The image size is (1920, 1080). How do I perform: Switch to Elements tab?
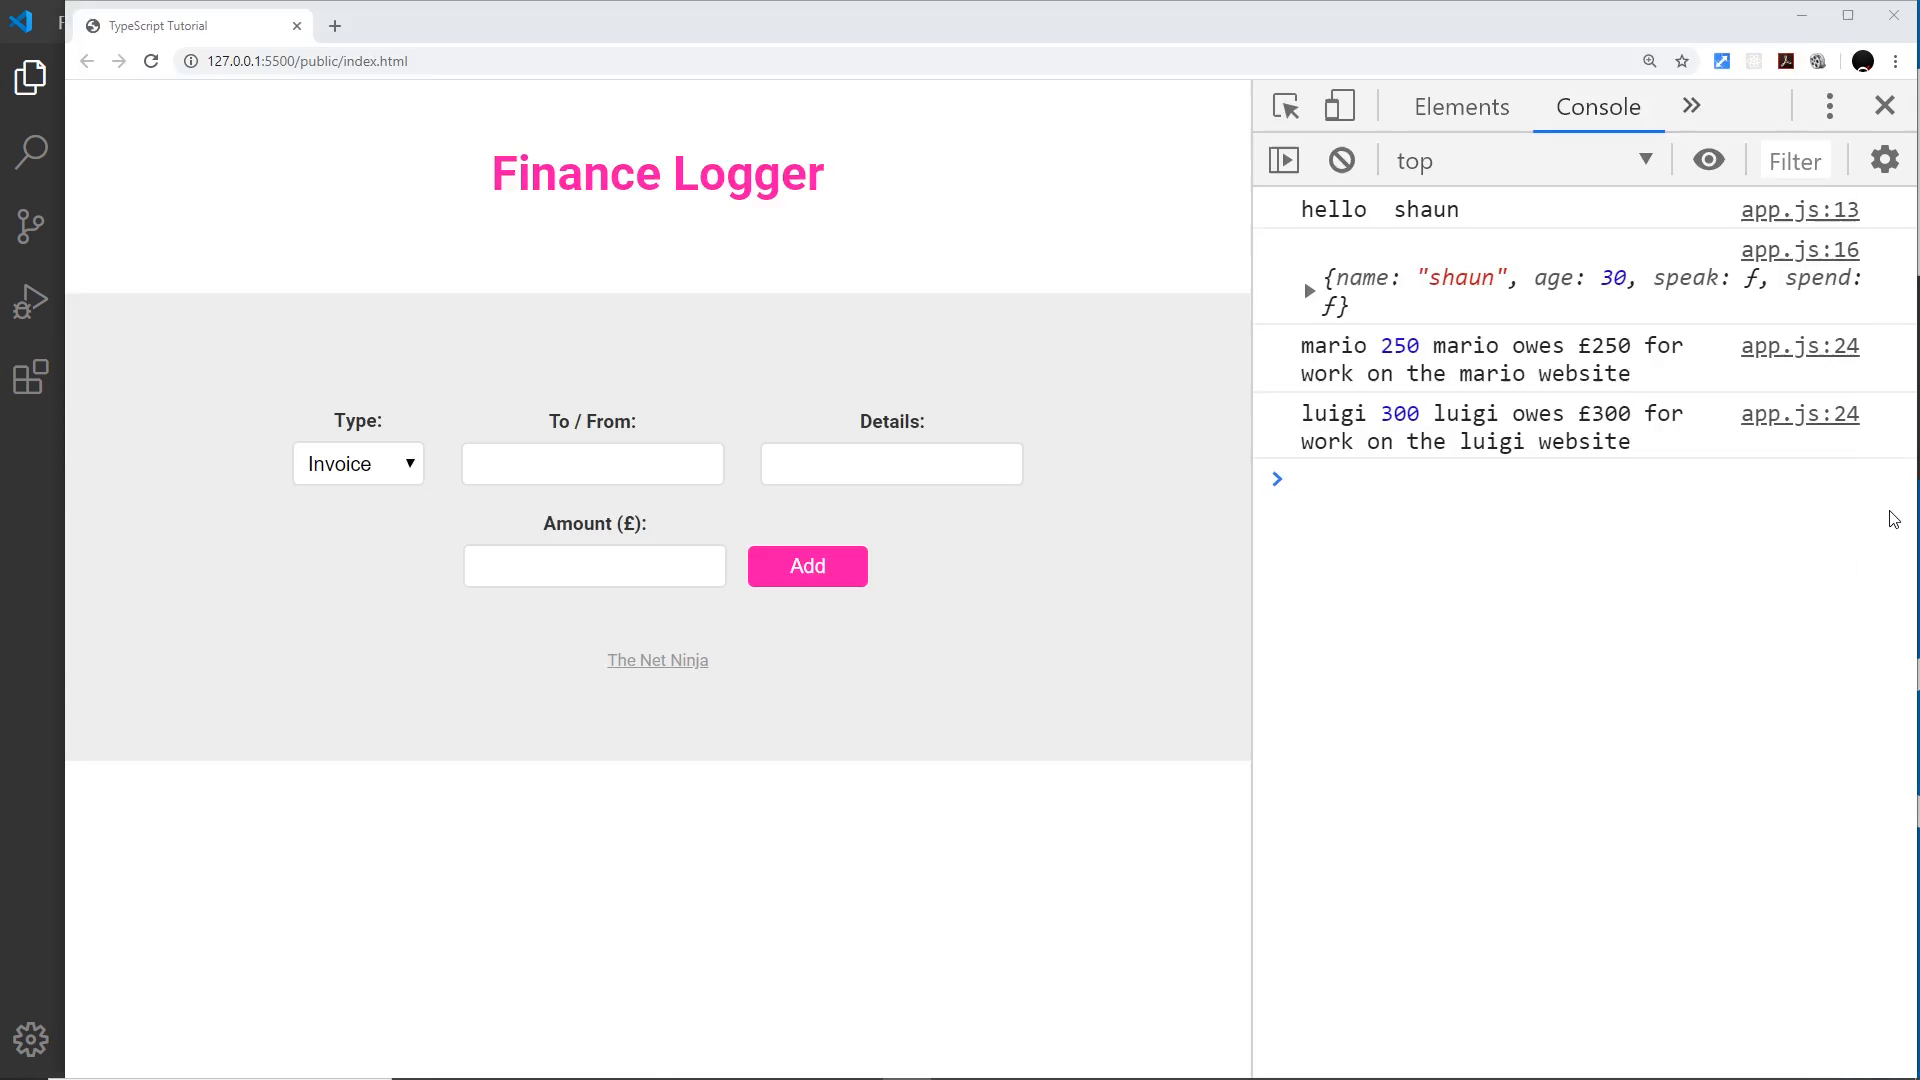(x=1461, y=107)
